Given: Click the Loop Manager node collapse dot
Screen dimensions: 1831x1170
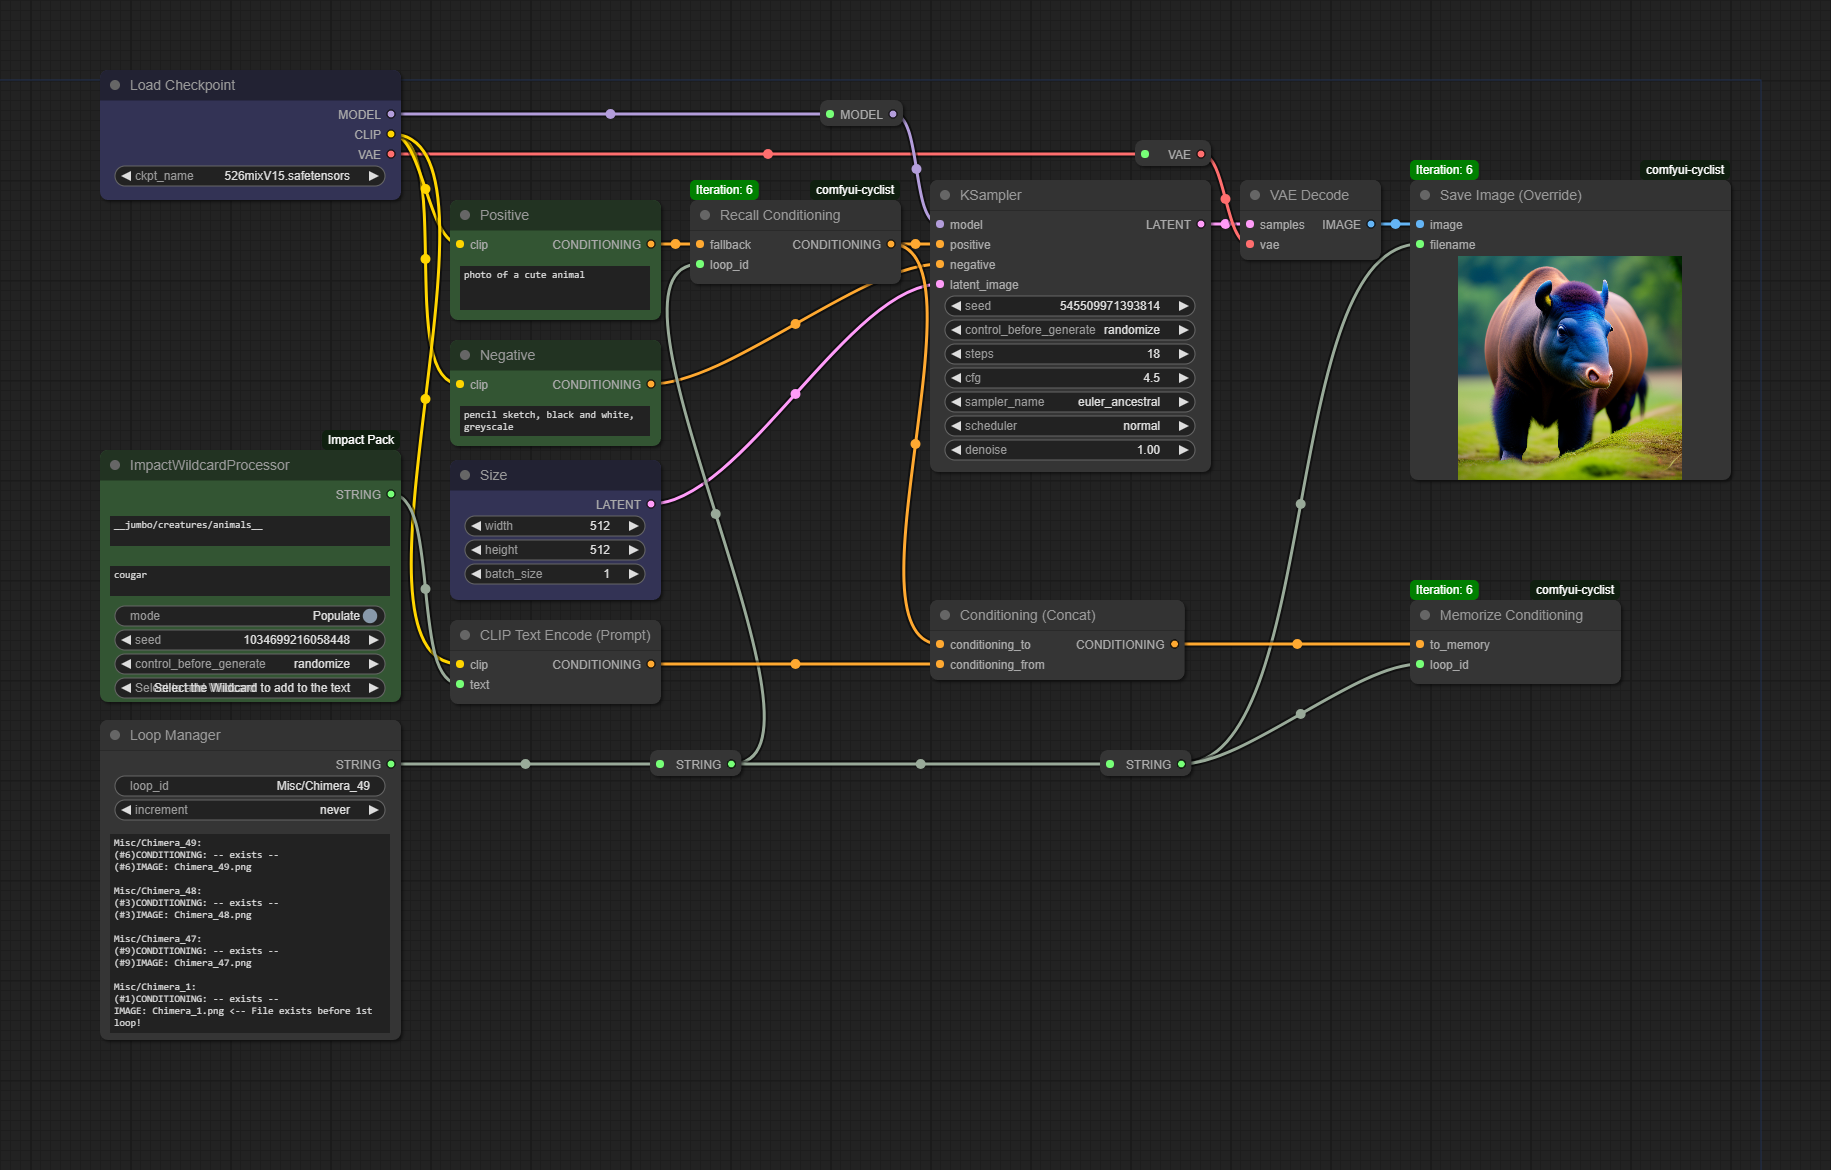Looking at the screenshot, I should (x=115, y=736).
